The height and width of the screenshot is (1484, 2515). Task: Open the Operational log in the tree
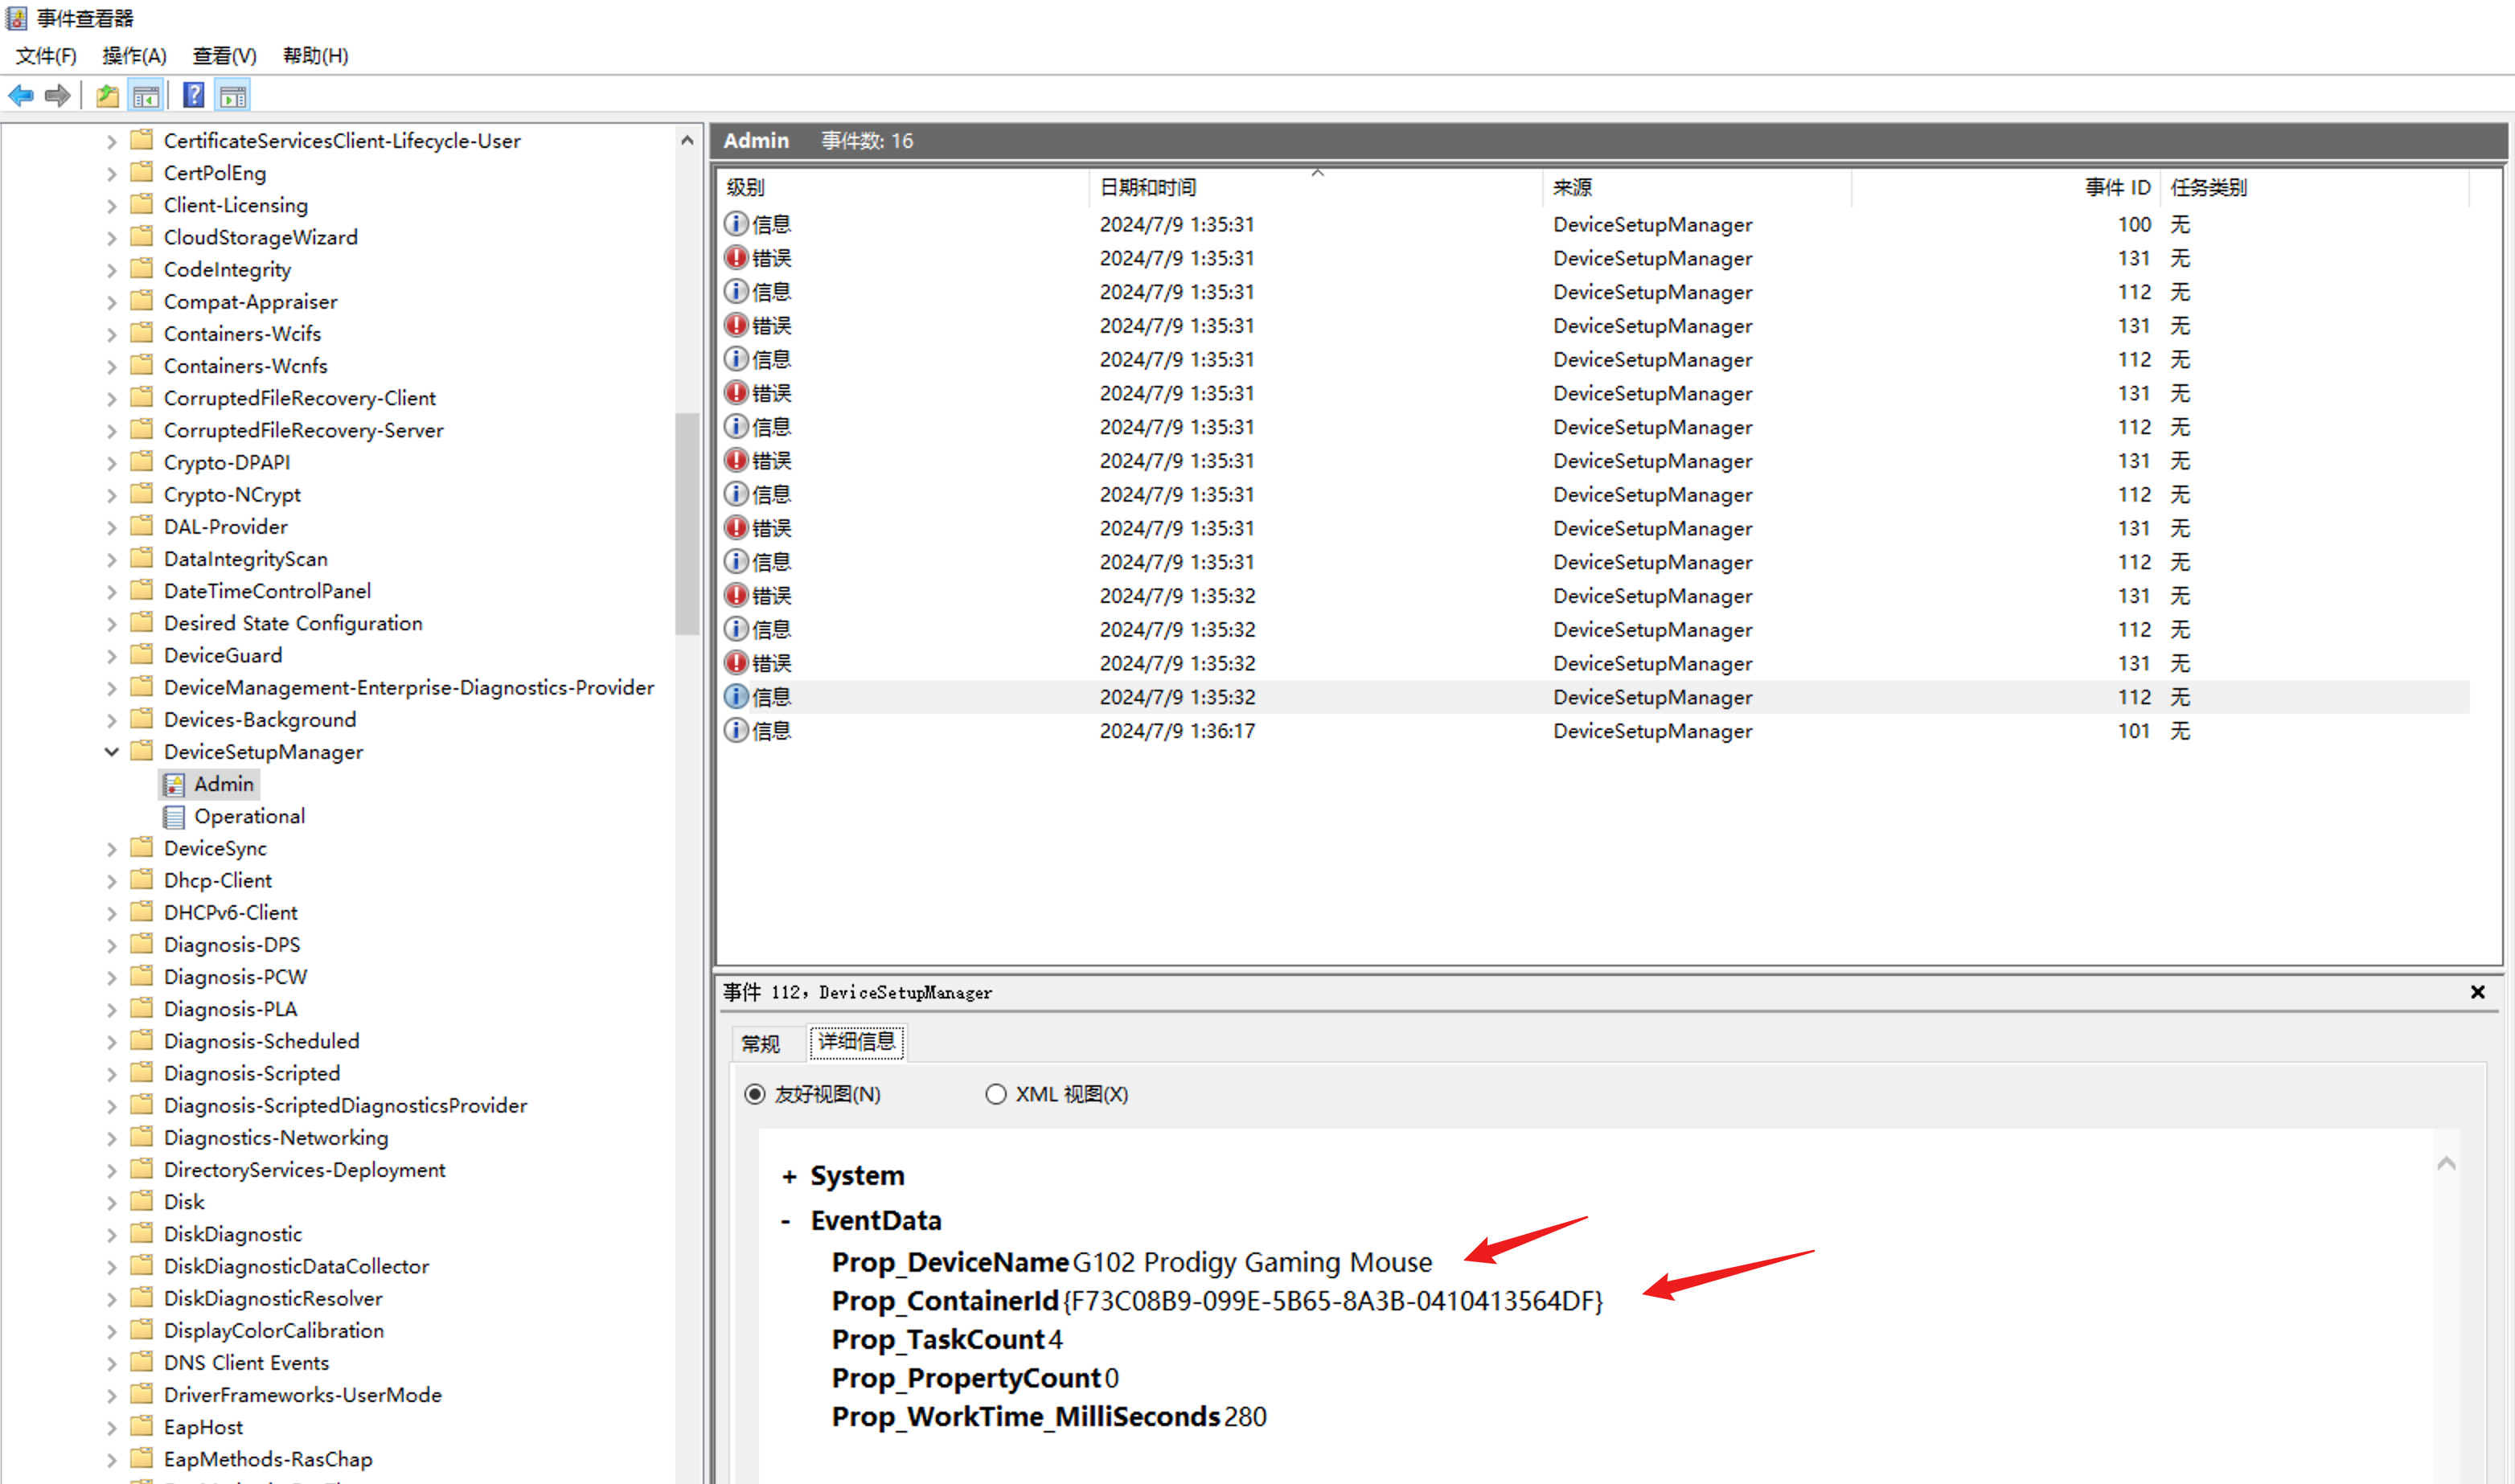tap(249, 817)
